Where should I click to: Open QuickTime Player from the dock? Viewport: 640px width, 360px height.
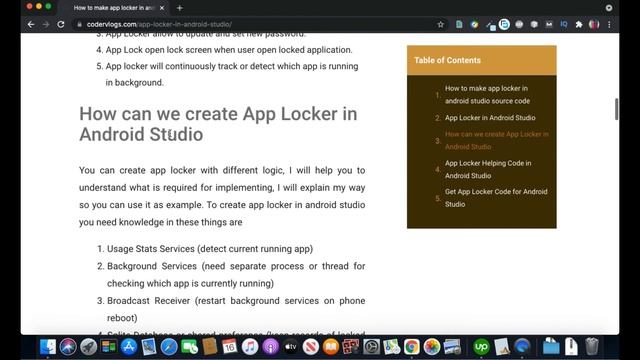(522, 347)
